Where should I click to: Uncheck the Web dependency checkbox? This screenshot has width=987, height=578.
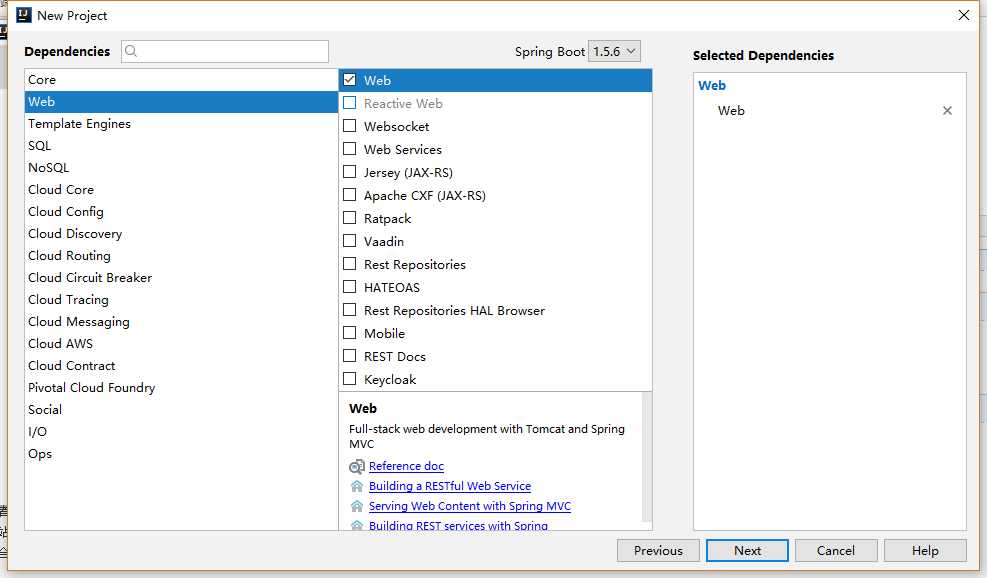349,80
